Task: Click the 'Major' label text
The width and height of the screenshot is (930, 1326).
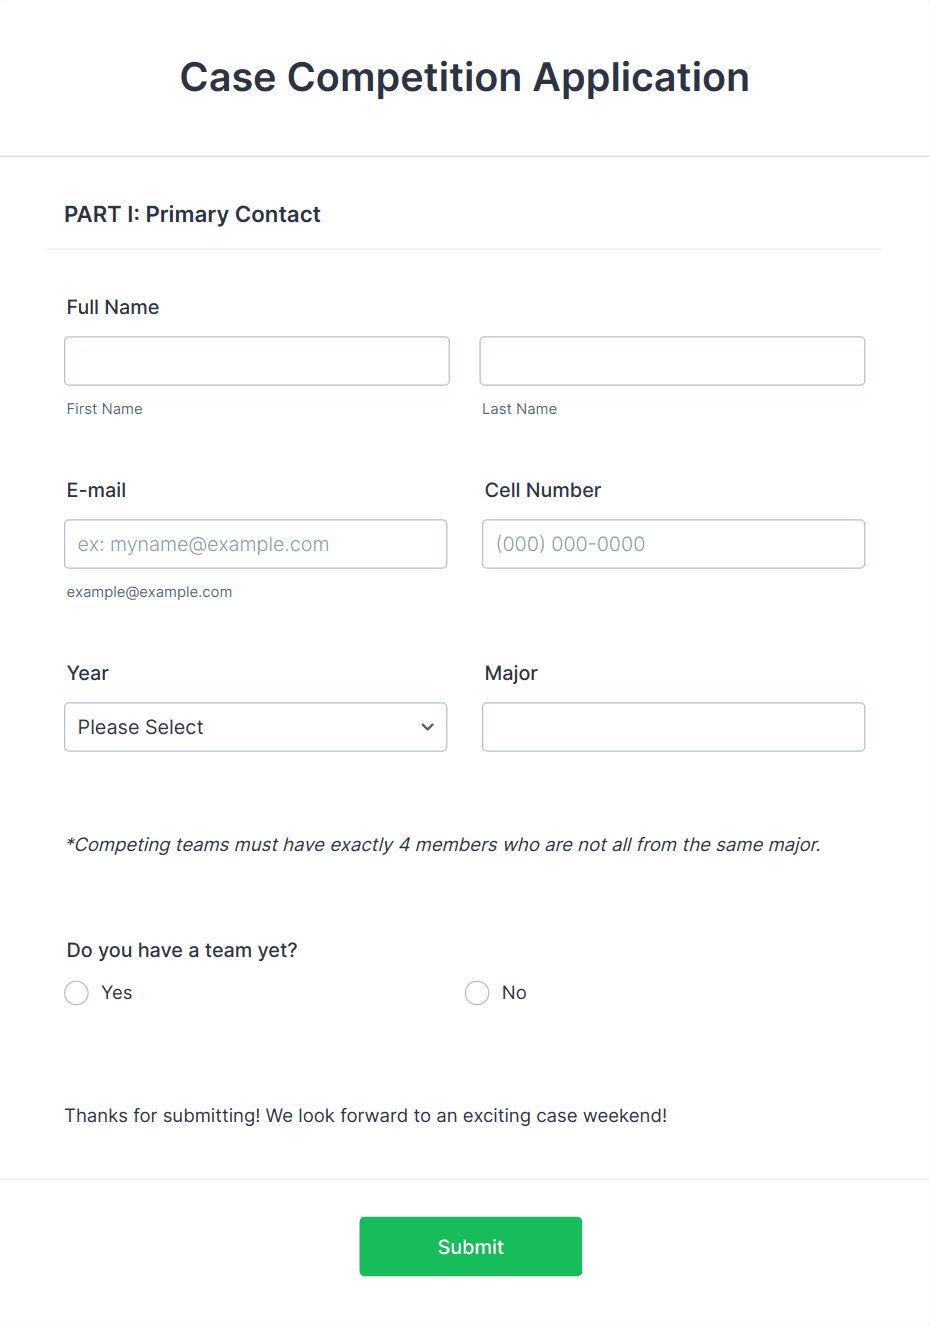Action: coord(511,673)
